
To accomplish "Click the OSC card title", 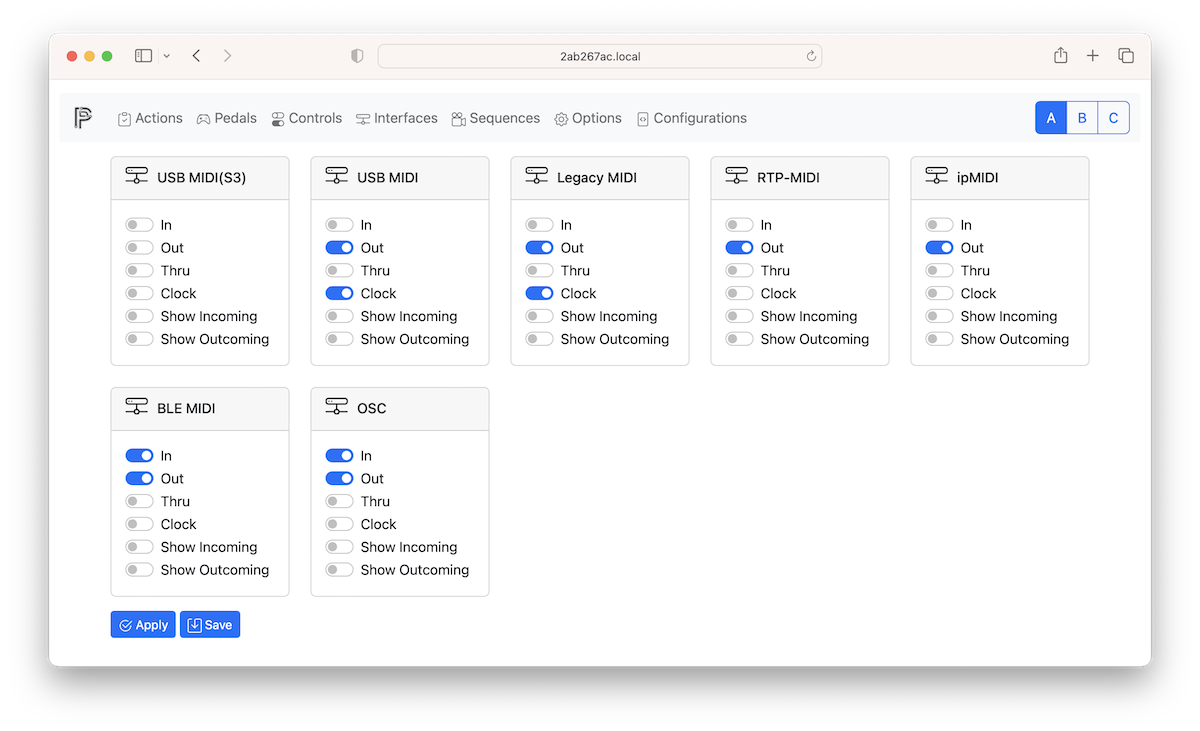I will (372, 409).
